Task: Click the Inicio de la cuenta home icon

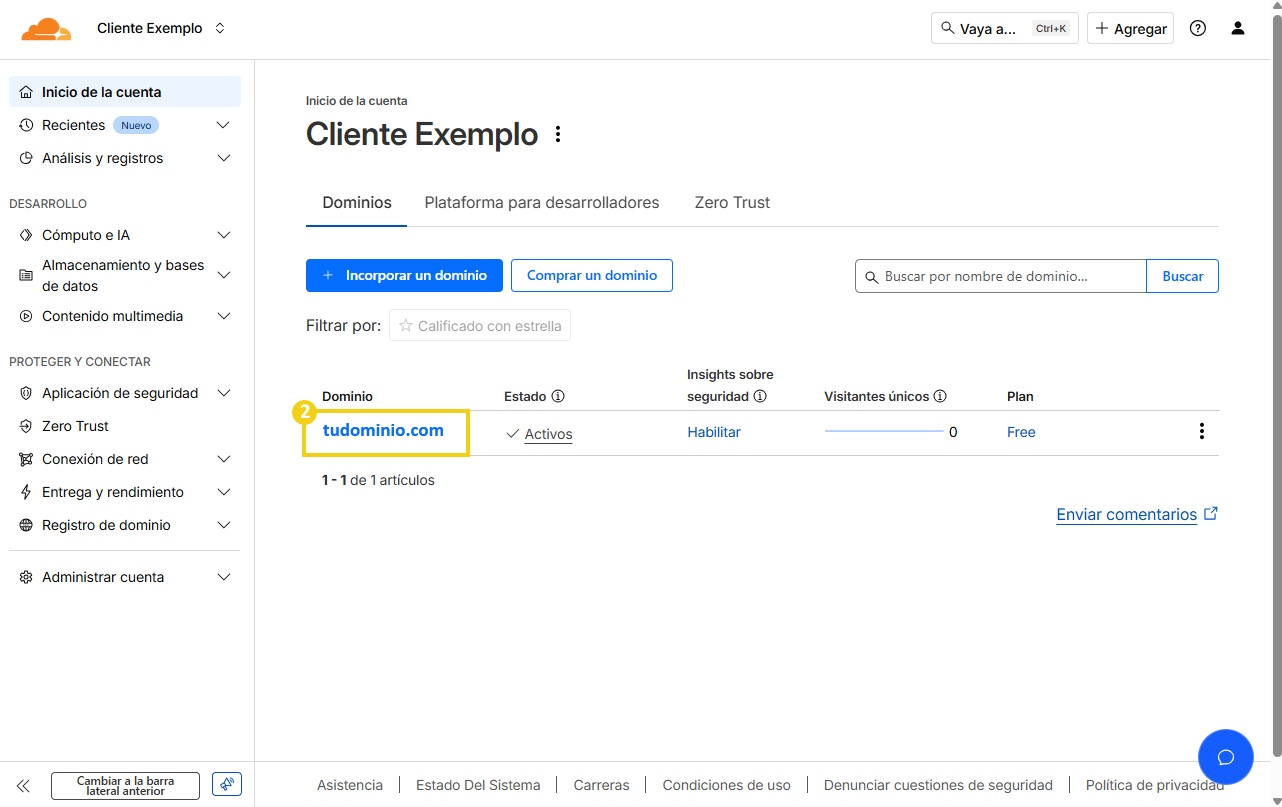Action: point(25,91)
